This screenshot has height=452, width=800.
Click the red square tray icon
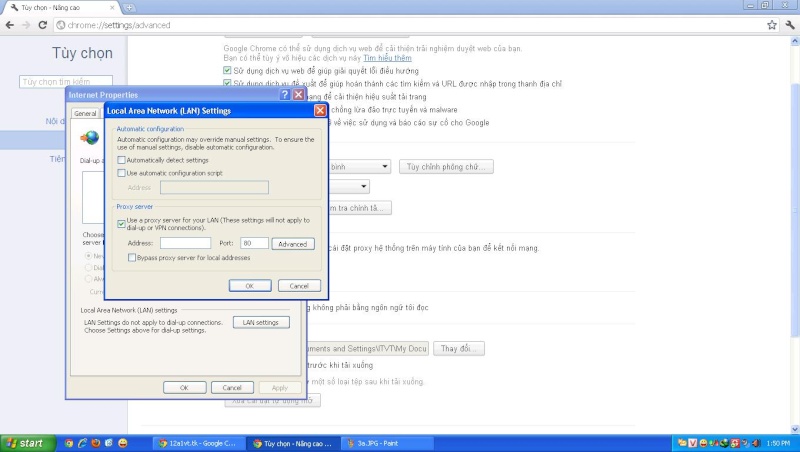(x=735, y=443)
